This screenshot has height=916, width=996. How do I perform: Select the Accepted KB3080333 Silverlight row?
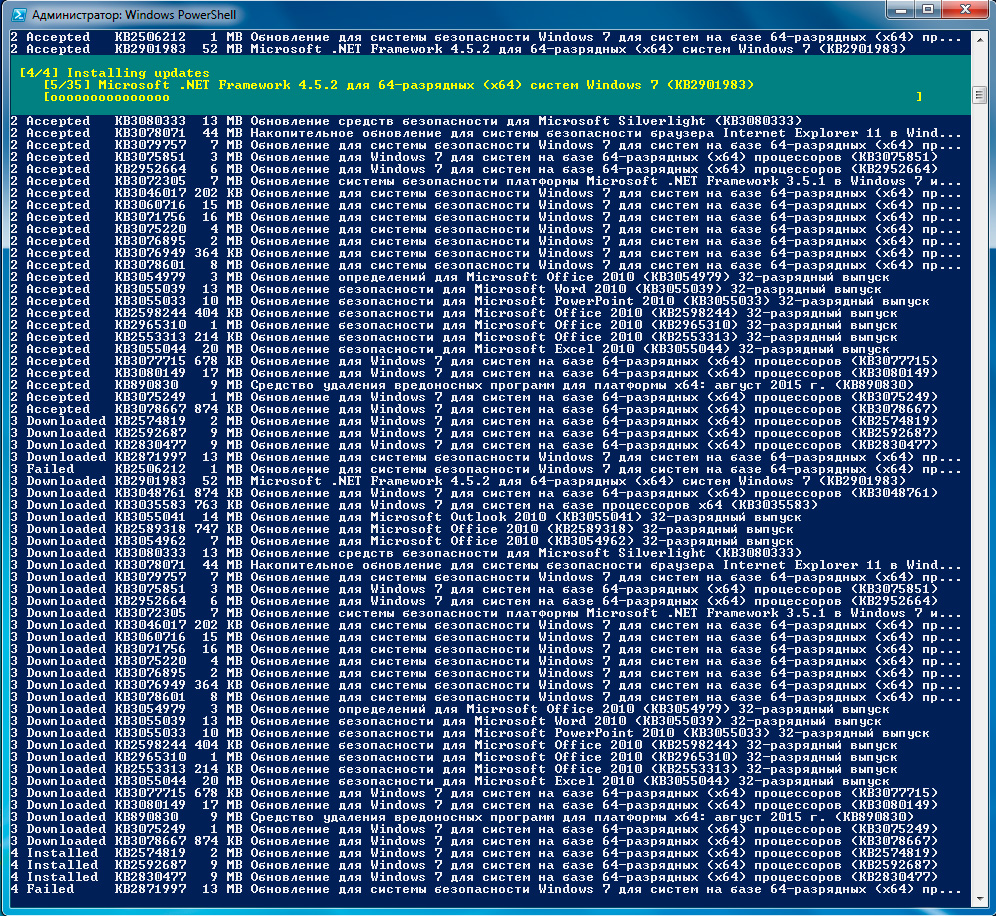pos(407,121)
